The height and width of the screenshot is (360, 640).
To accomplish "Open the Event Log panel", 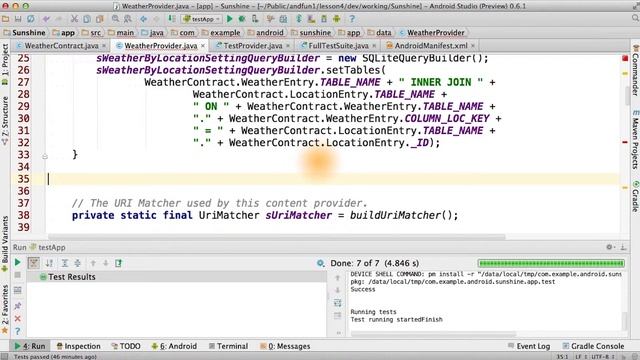I will [x=529, y=346].
